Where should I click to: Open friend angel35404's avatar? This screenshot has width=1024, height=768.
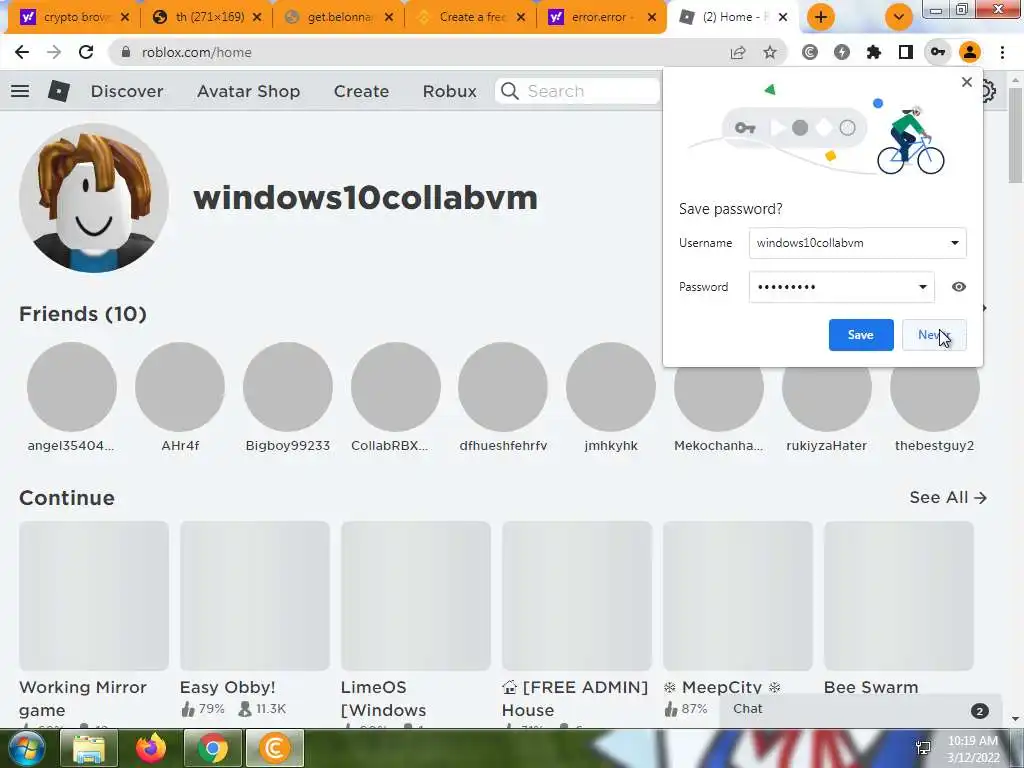tap(72, 387)
